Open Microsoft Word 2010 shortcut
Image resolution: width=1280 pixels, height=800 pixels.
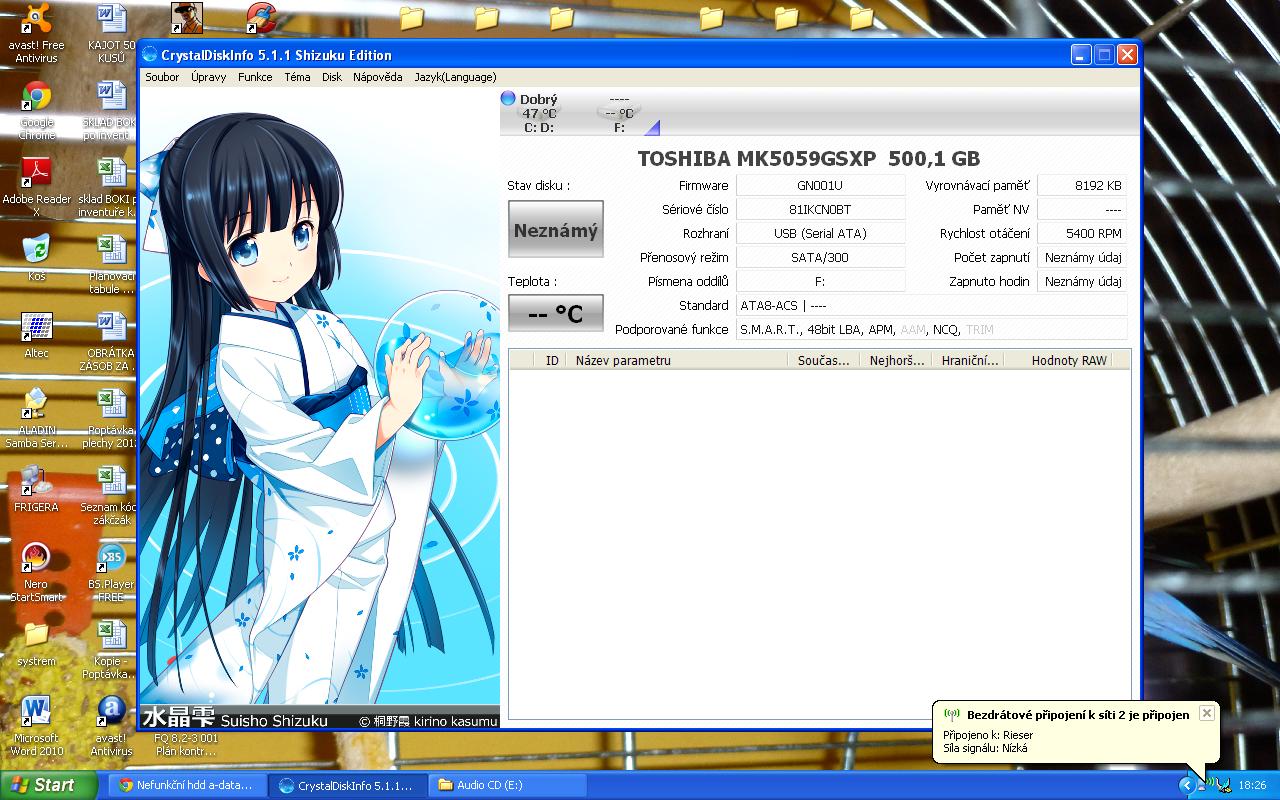36,726
